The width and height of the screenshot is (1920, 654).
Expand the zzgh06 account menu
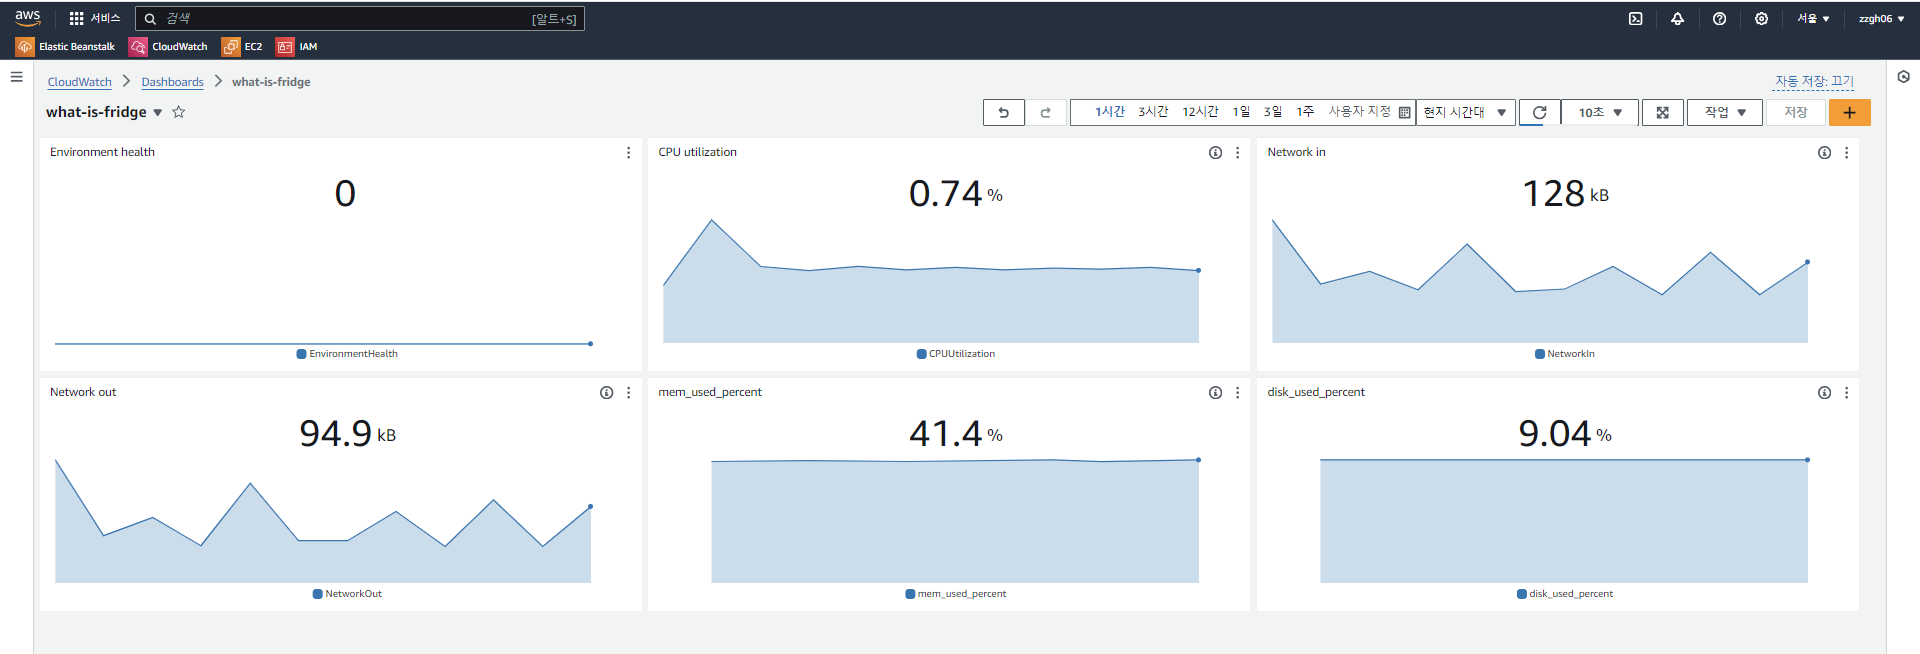(x=1881, y=18)
